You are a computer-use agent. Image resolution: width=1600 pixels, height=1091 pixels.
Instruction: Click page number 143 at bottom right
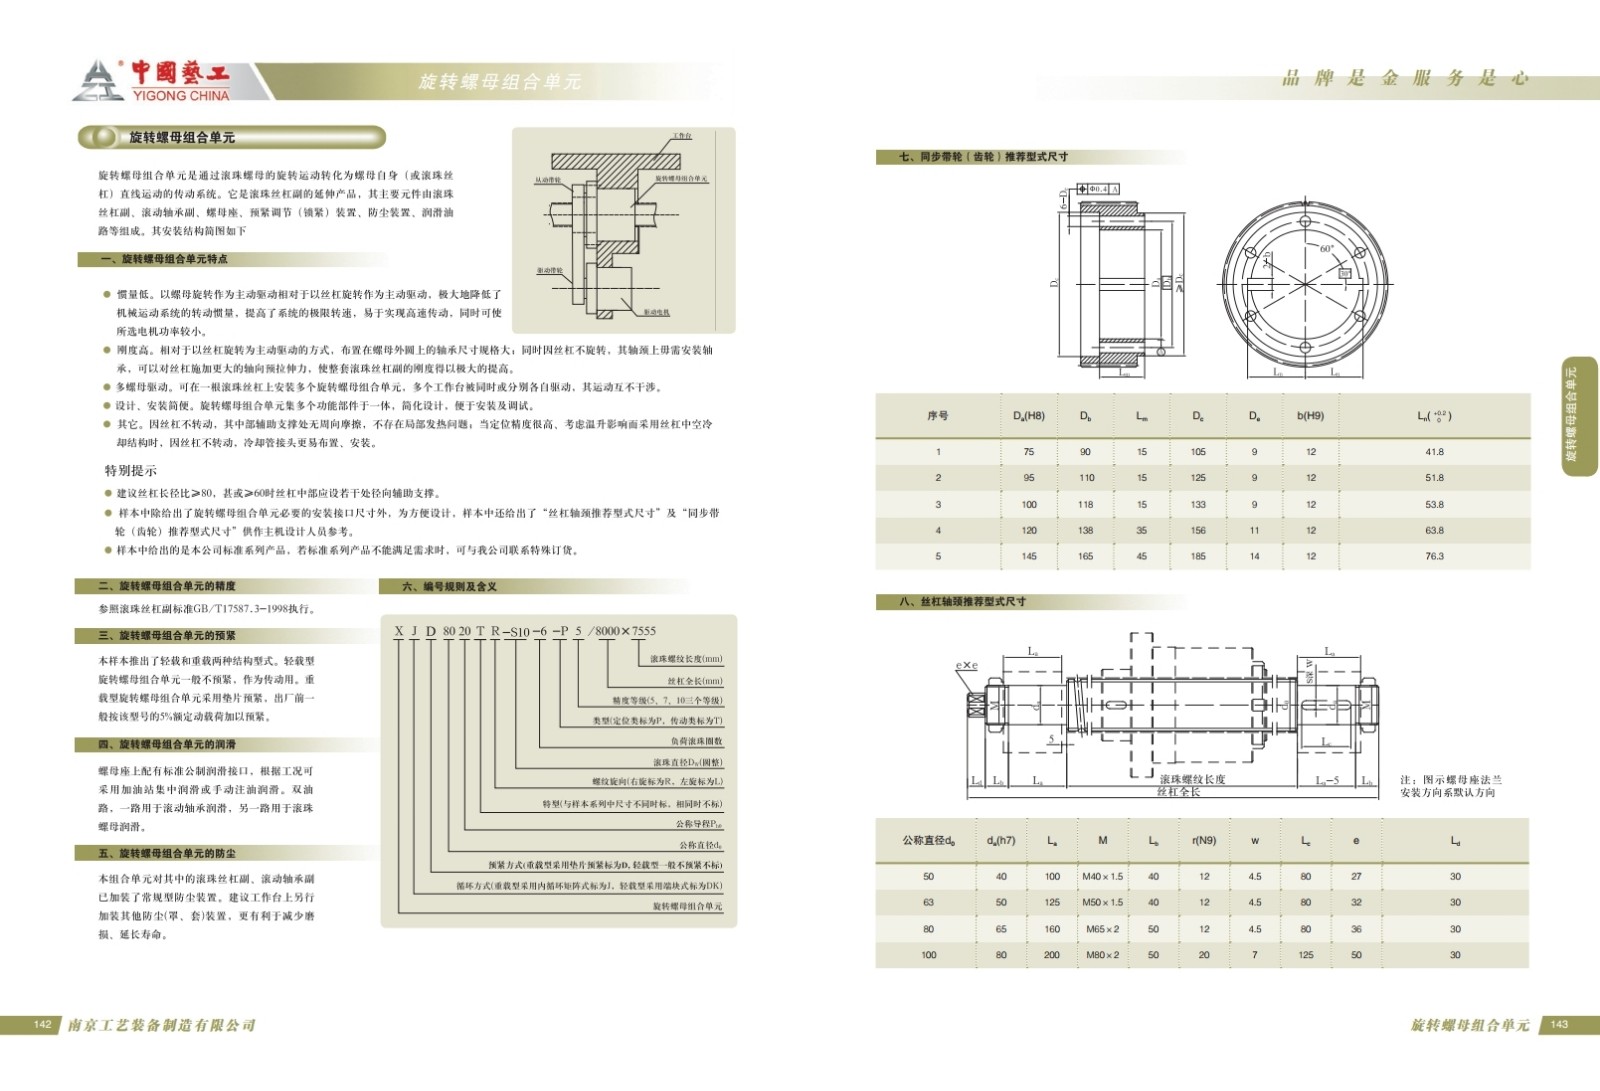tap(1559, 1025)
